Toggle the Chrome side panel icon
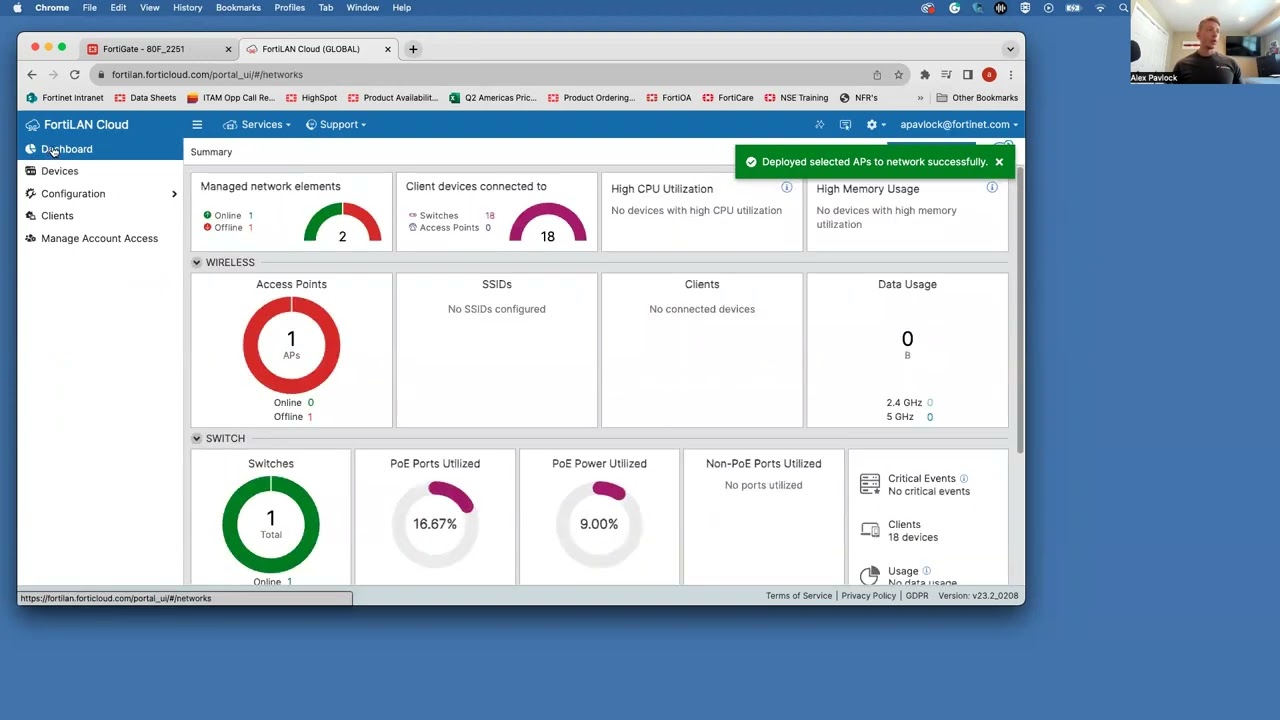 click(x=967, y=75)
